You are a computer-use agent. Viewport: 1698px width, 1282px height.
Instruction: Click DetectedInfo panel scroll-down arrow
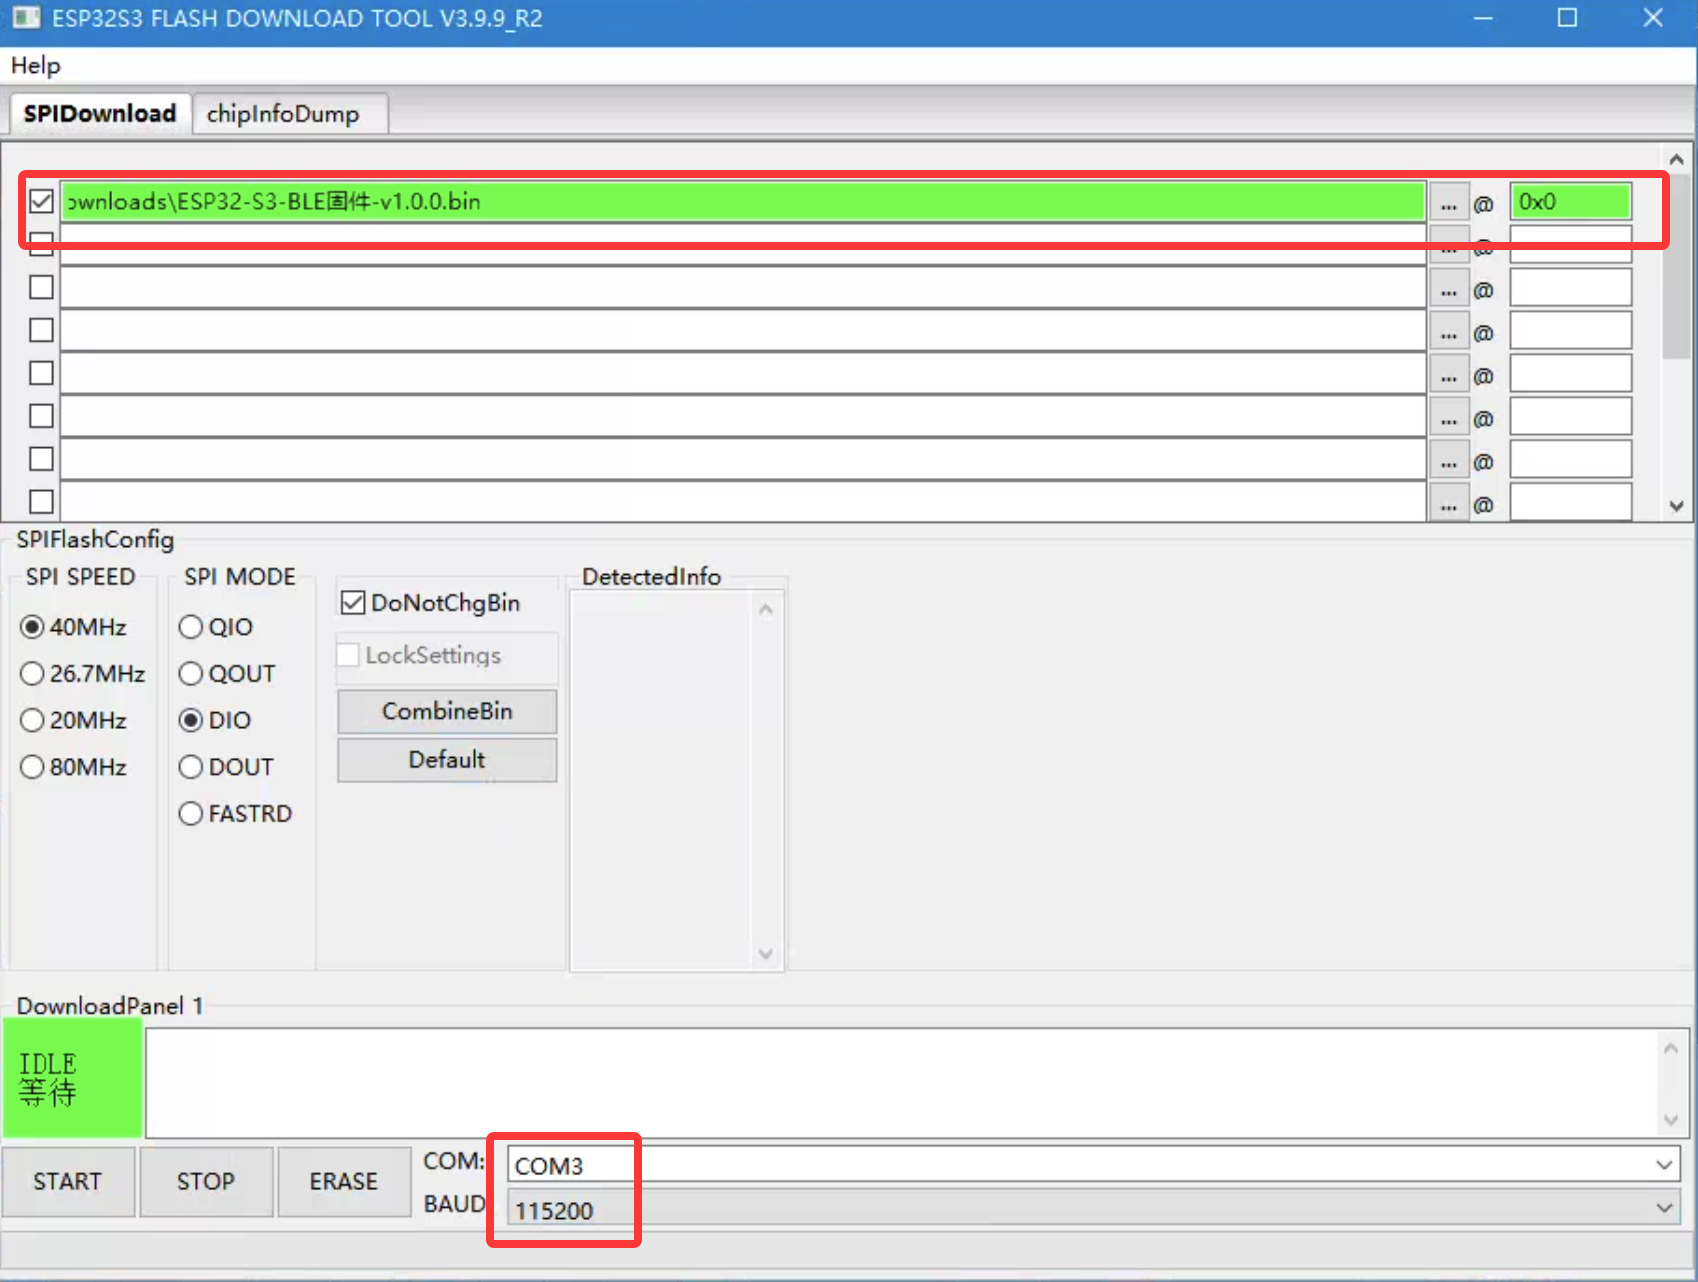click(766, 953)
